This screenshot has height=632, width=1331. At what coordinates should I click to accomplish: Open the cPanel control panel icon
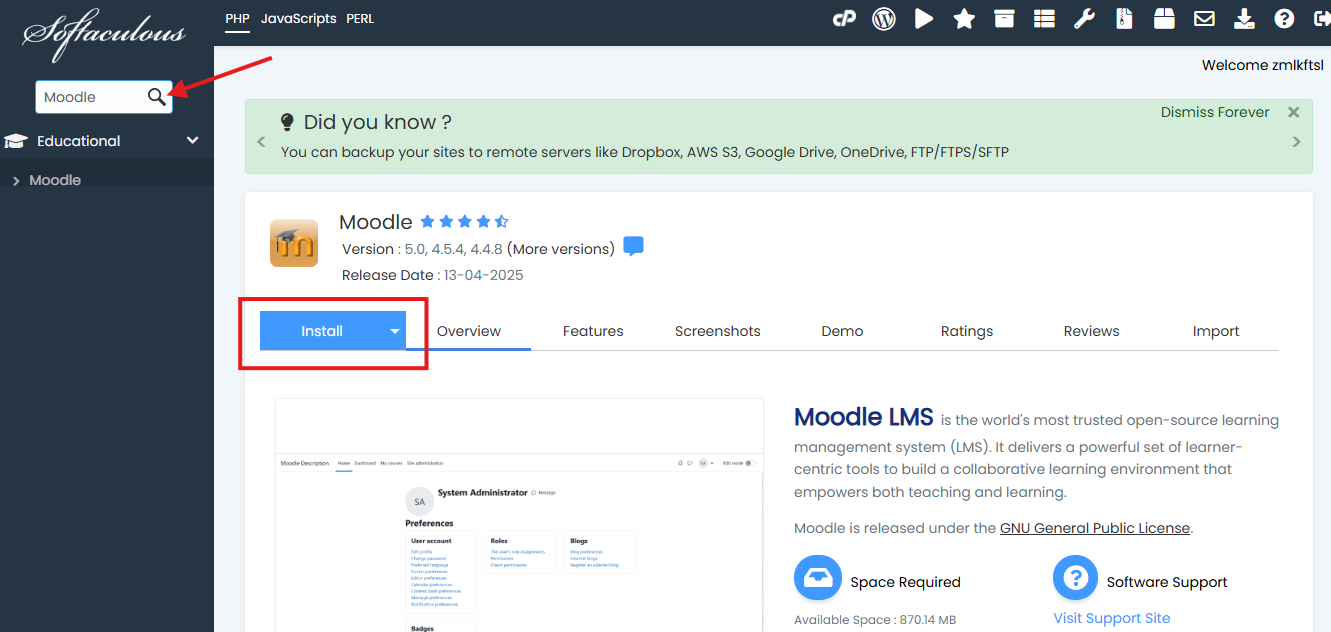coord(844,19)
